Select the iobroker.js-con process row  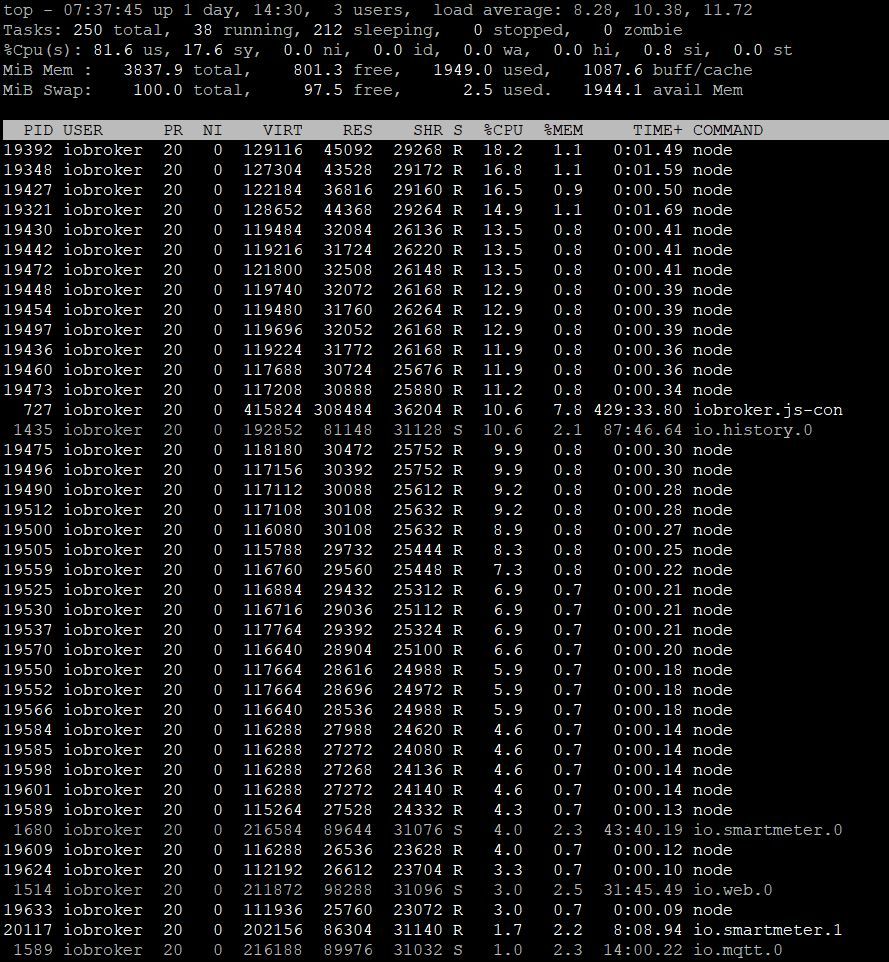[x=423, y=410]
